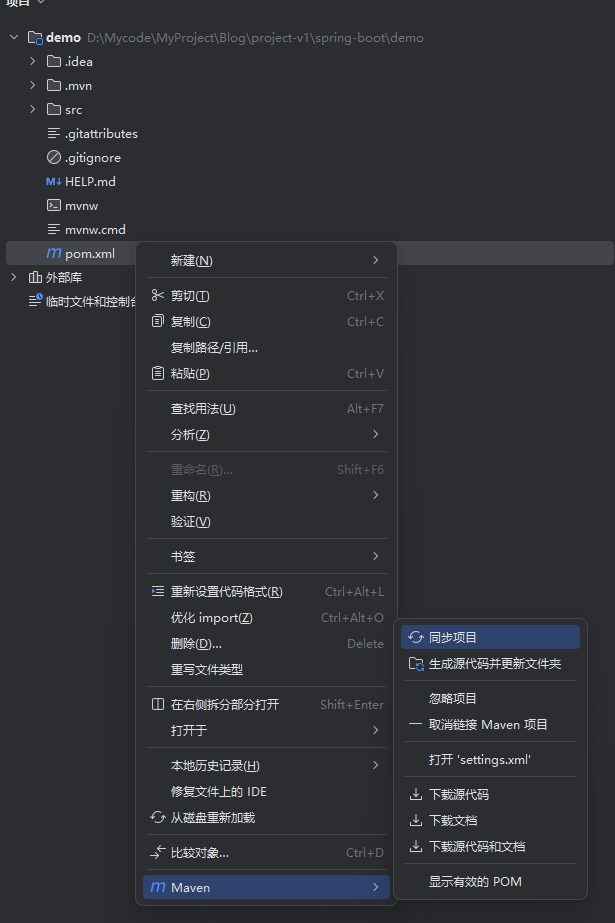Expand the src folder node
The height and width of the screenshot is (923, 615).
pos(33,110)
